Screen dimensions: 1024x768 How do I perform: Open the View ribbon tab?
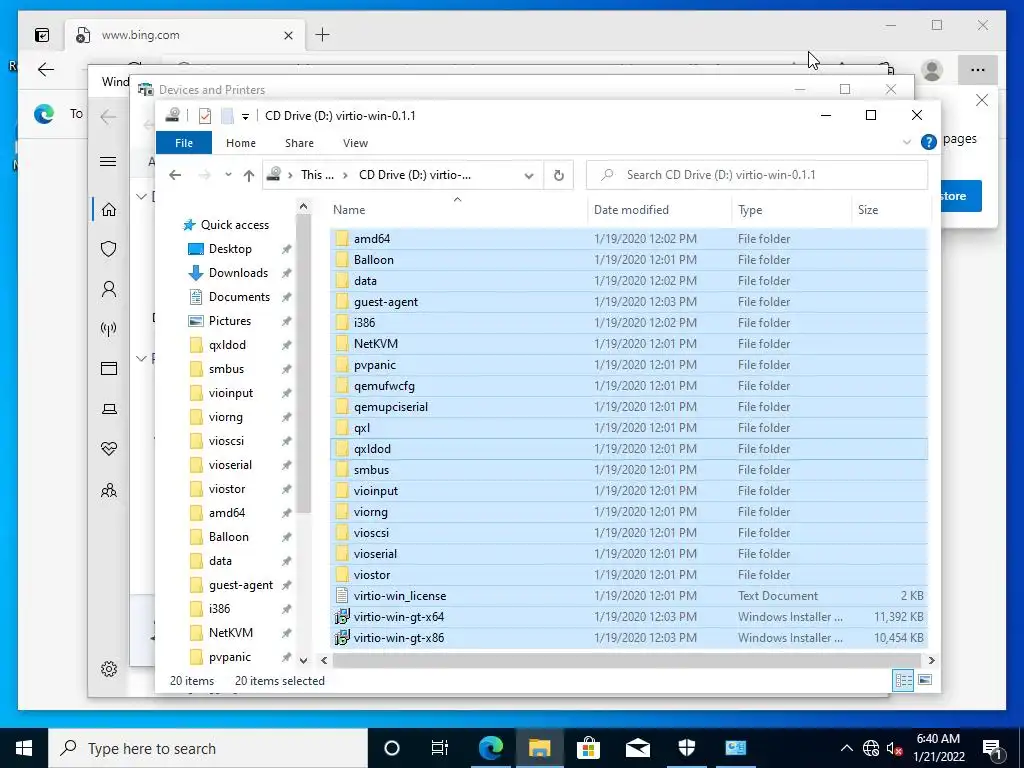coord(355,143)
